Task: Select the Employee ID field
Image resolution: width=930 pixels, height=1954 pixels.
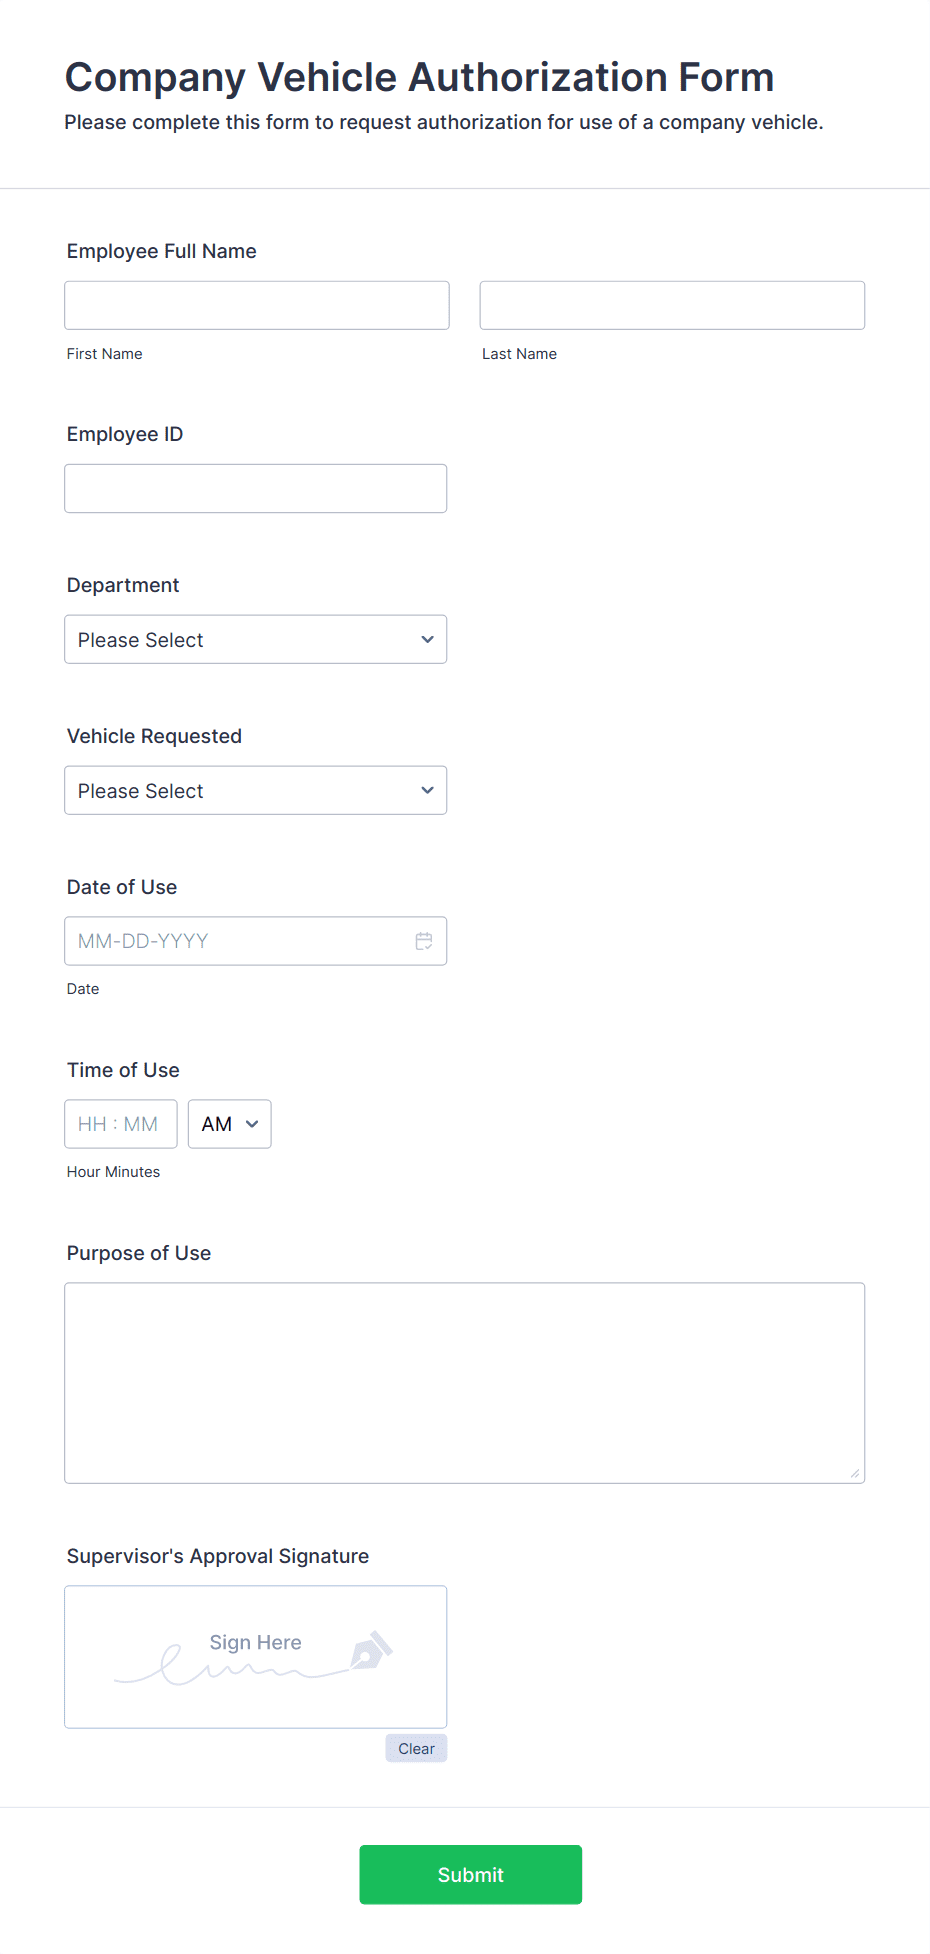Action: (255, 488)
